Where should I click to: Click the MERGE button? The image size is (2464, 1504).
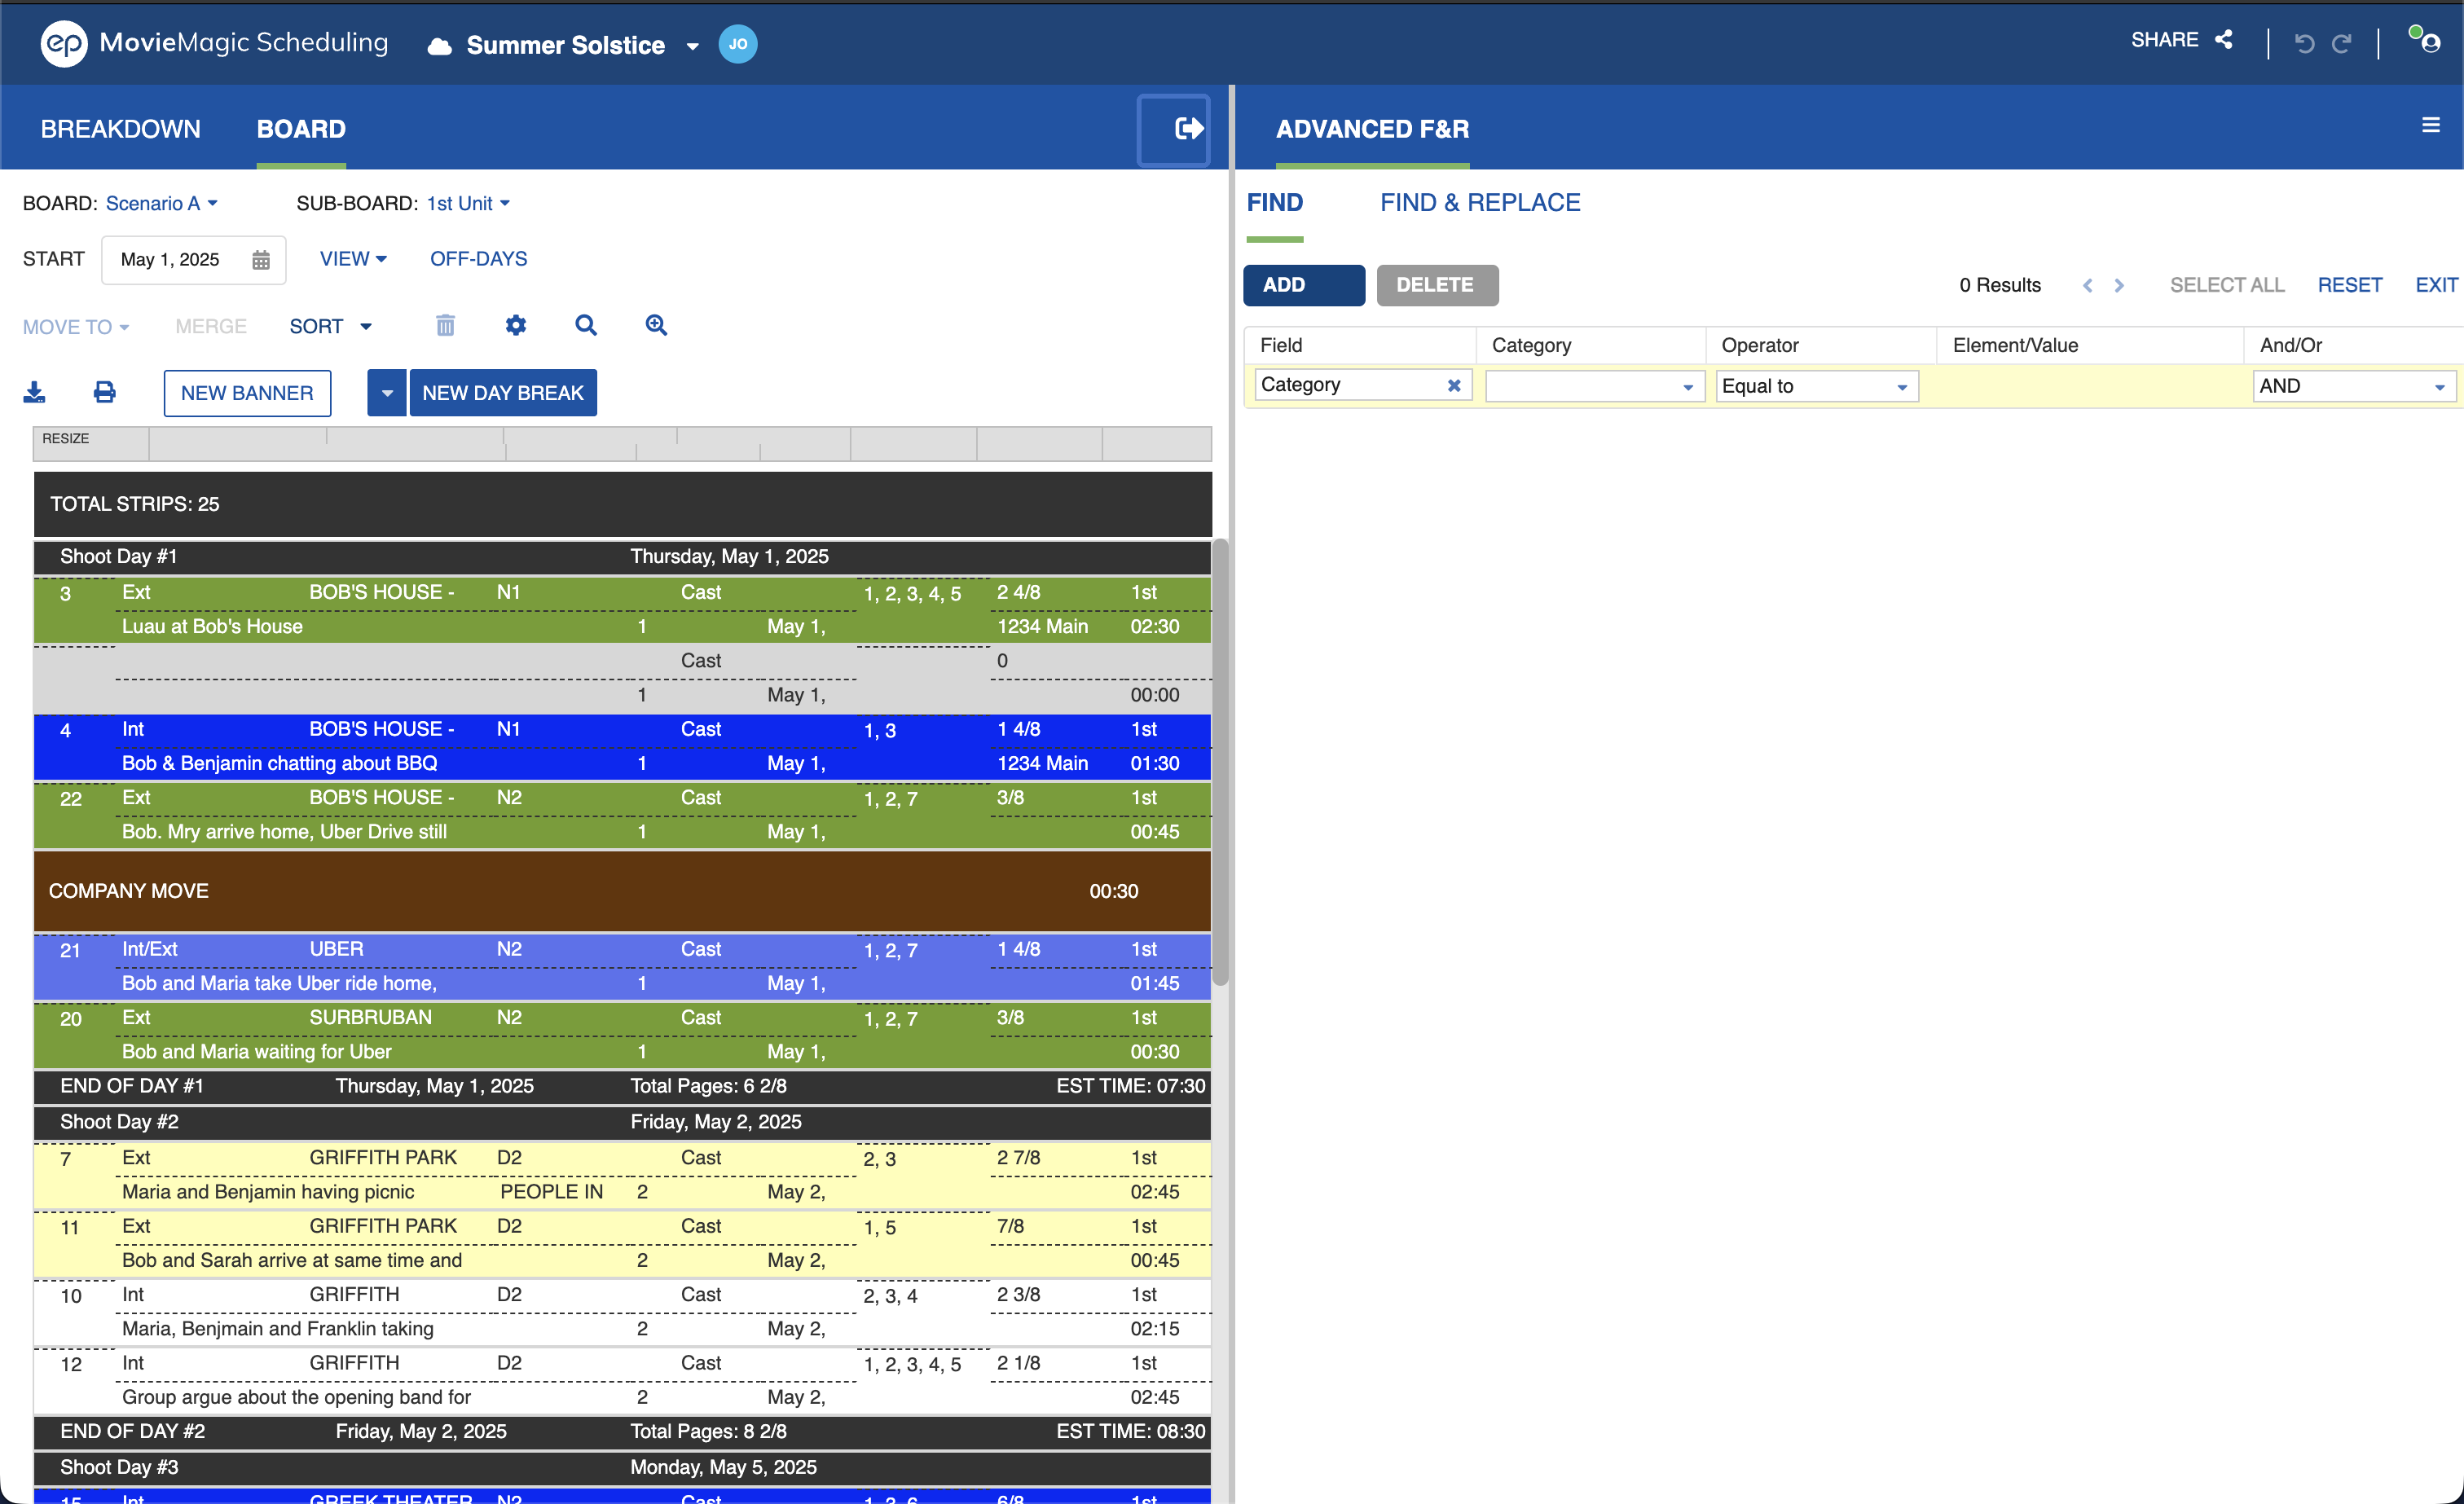point(210,327)
